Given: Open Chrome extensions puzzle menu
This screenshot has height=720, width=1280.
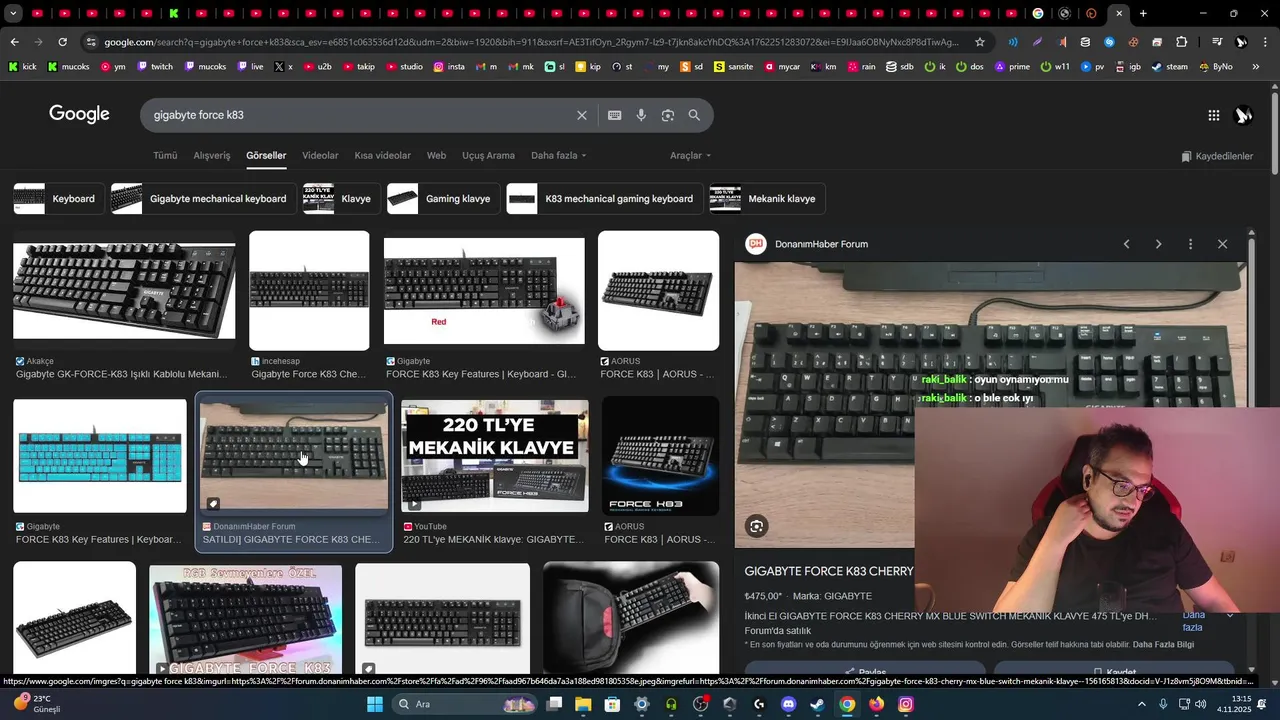Looking at the screenshot, I should click(x=1182, y=42).
